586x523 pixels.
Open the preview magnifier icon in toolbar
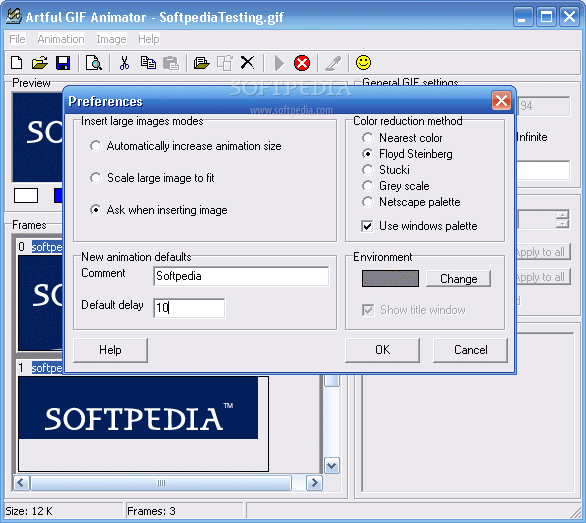[93, 63]
